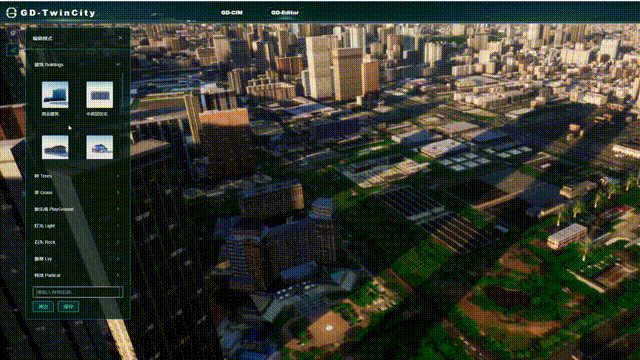Click the name input field above the buttons
The image size is (640, 360).
click(78, 292)
